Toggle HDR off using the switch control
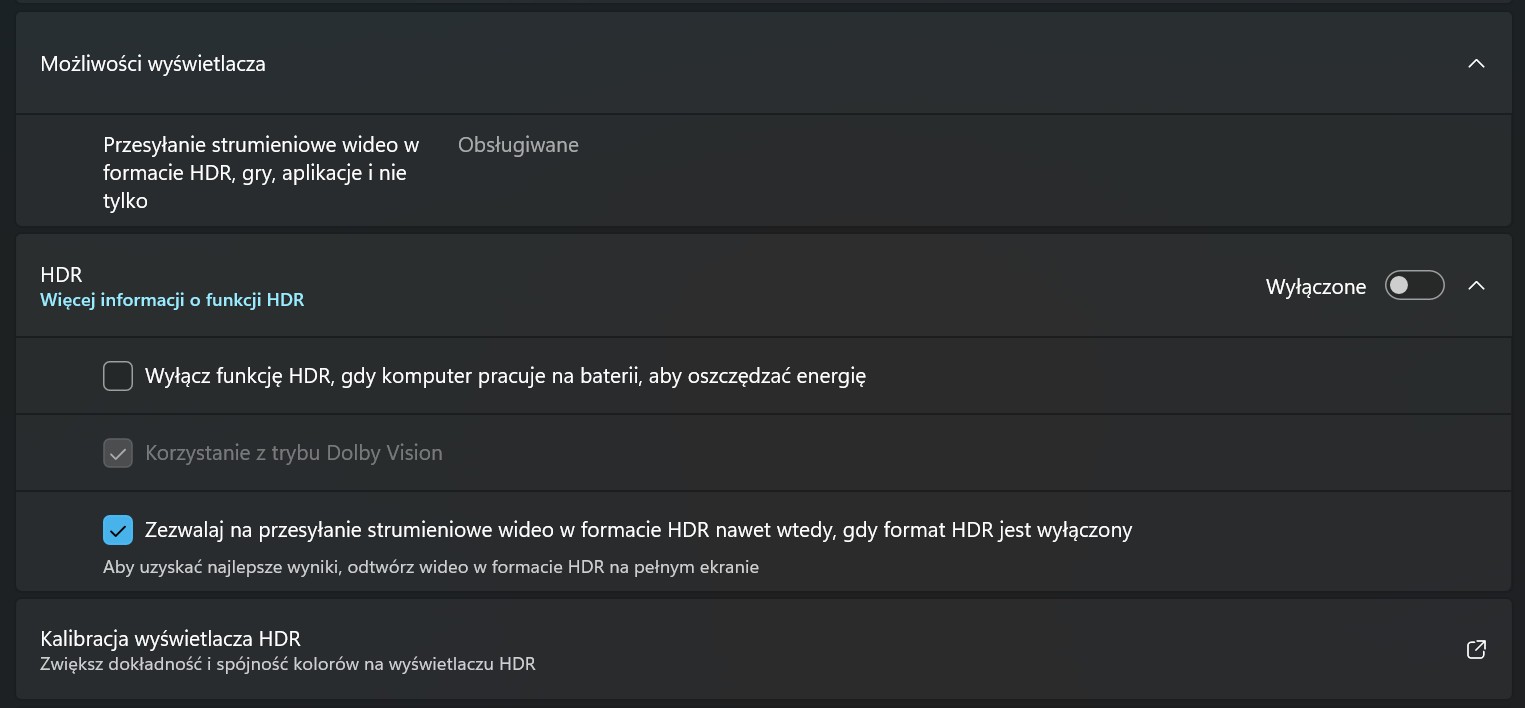Image resolution: width=1525 pixels, height=708 pixels. [1414, 285]
